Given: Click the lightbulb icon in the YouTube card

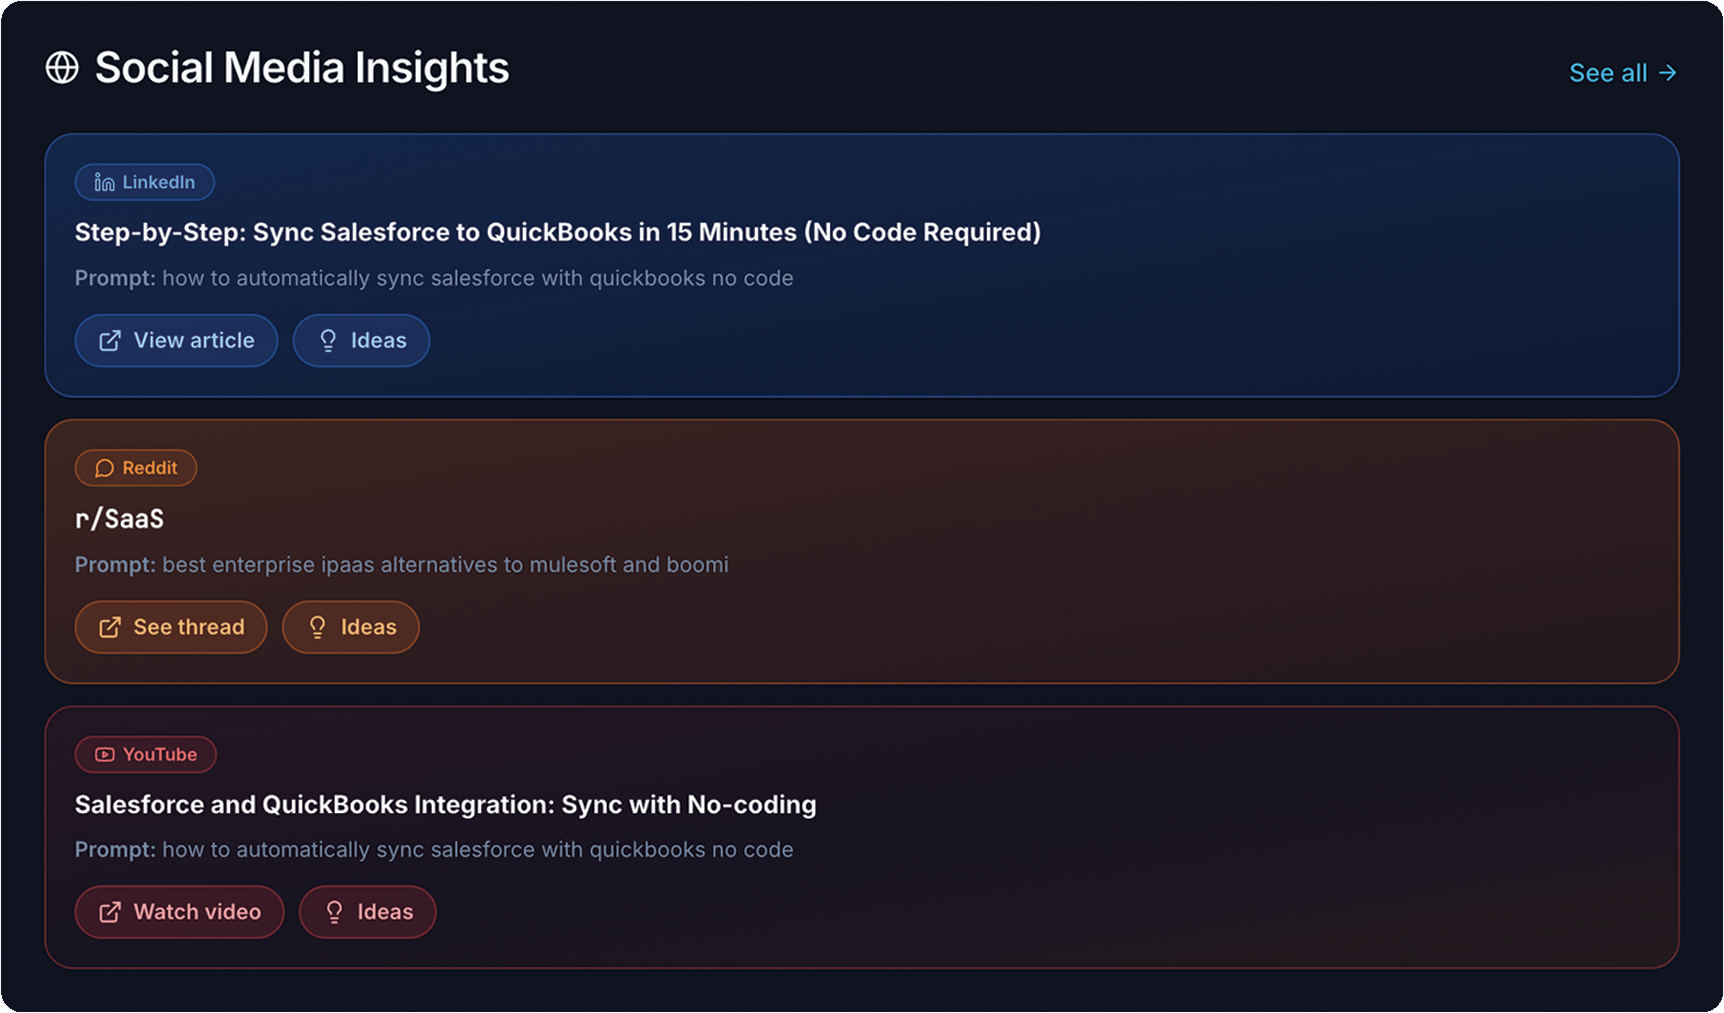Looking at the screenshot, I should coord(335,912).
